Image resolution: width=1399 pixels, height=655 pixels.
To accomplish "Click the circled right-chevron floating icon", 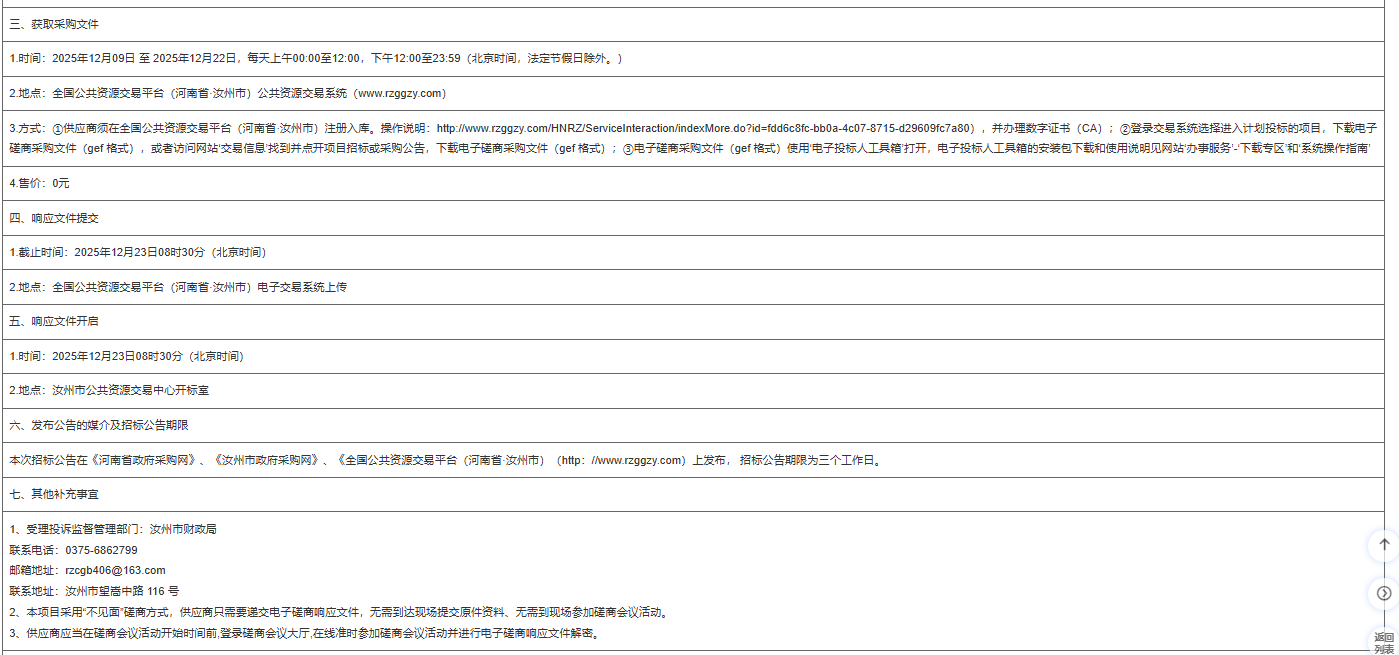I will click(x=1384, y=593).
